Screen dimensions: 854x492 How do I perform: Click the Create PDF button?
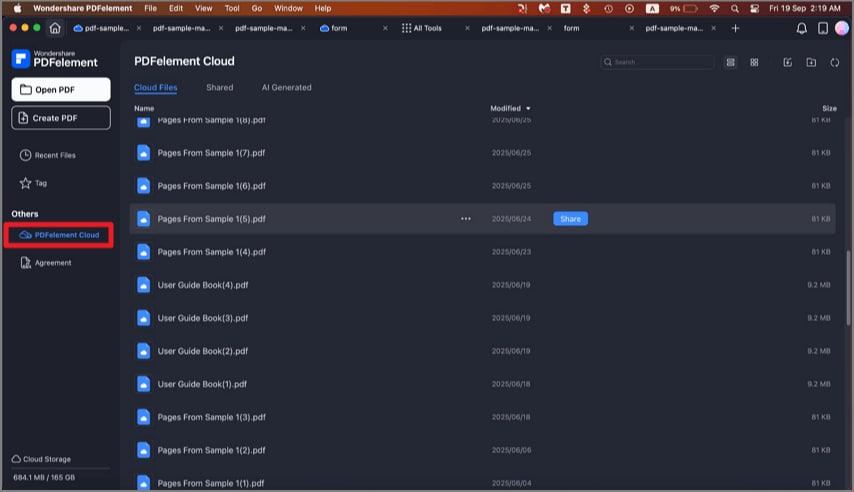pos(60,118)
